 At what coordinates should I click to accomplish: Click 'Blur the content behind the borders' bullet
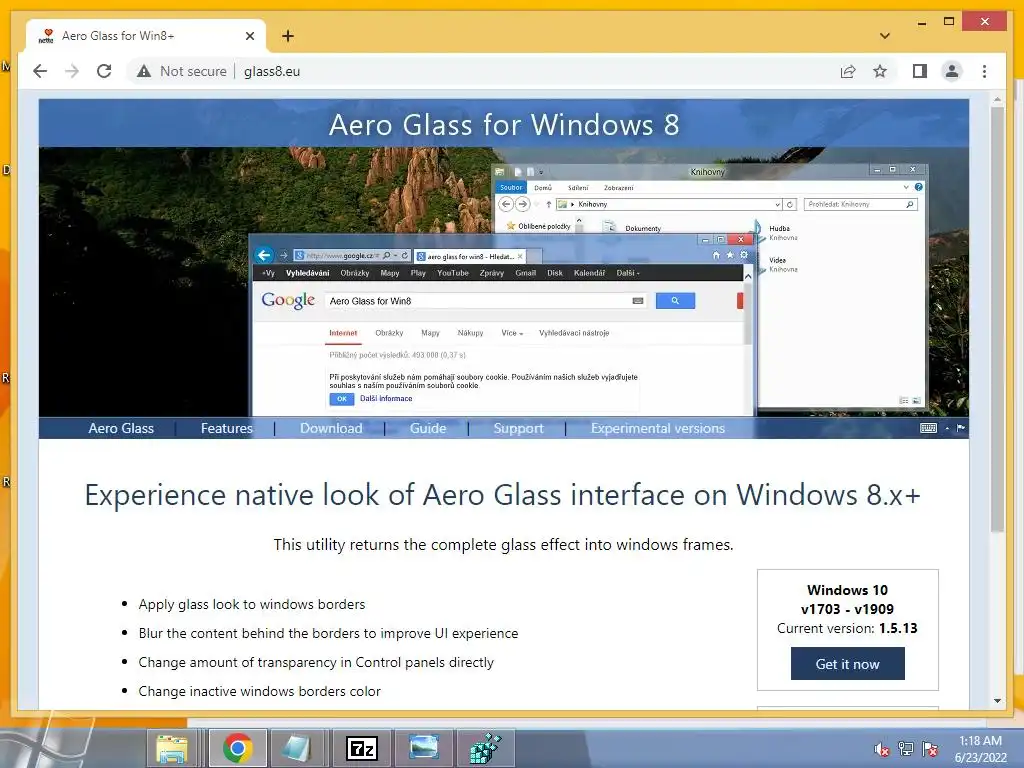328,633
